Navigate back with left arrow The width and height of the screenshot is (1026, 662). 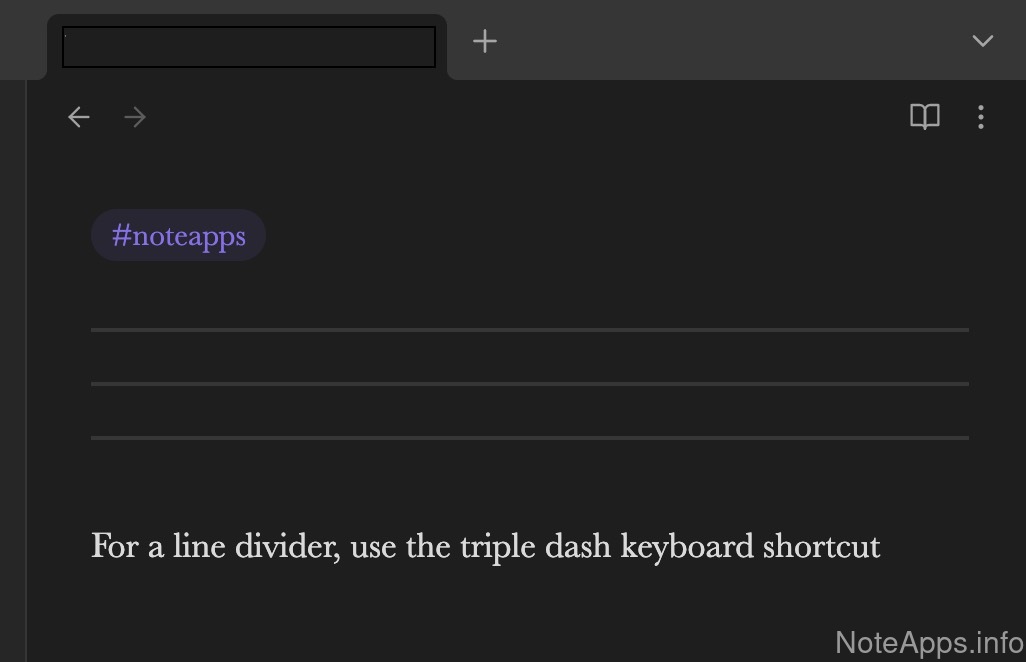(x=79, y=118)
